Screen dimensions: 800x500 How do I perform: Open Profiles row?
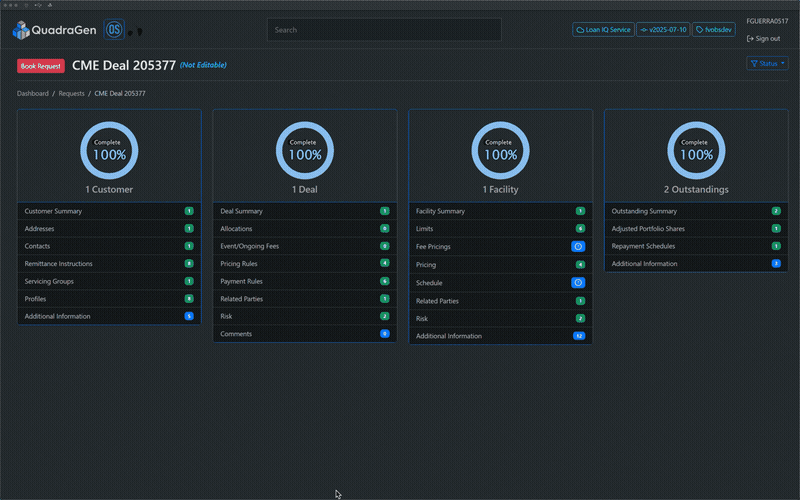[109, 299]
